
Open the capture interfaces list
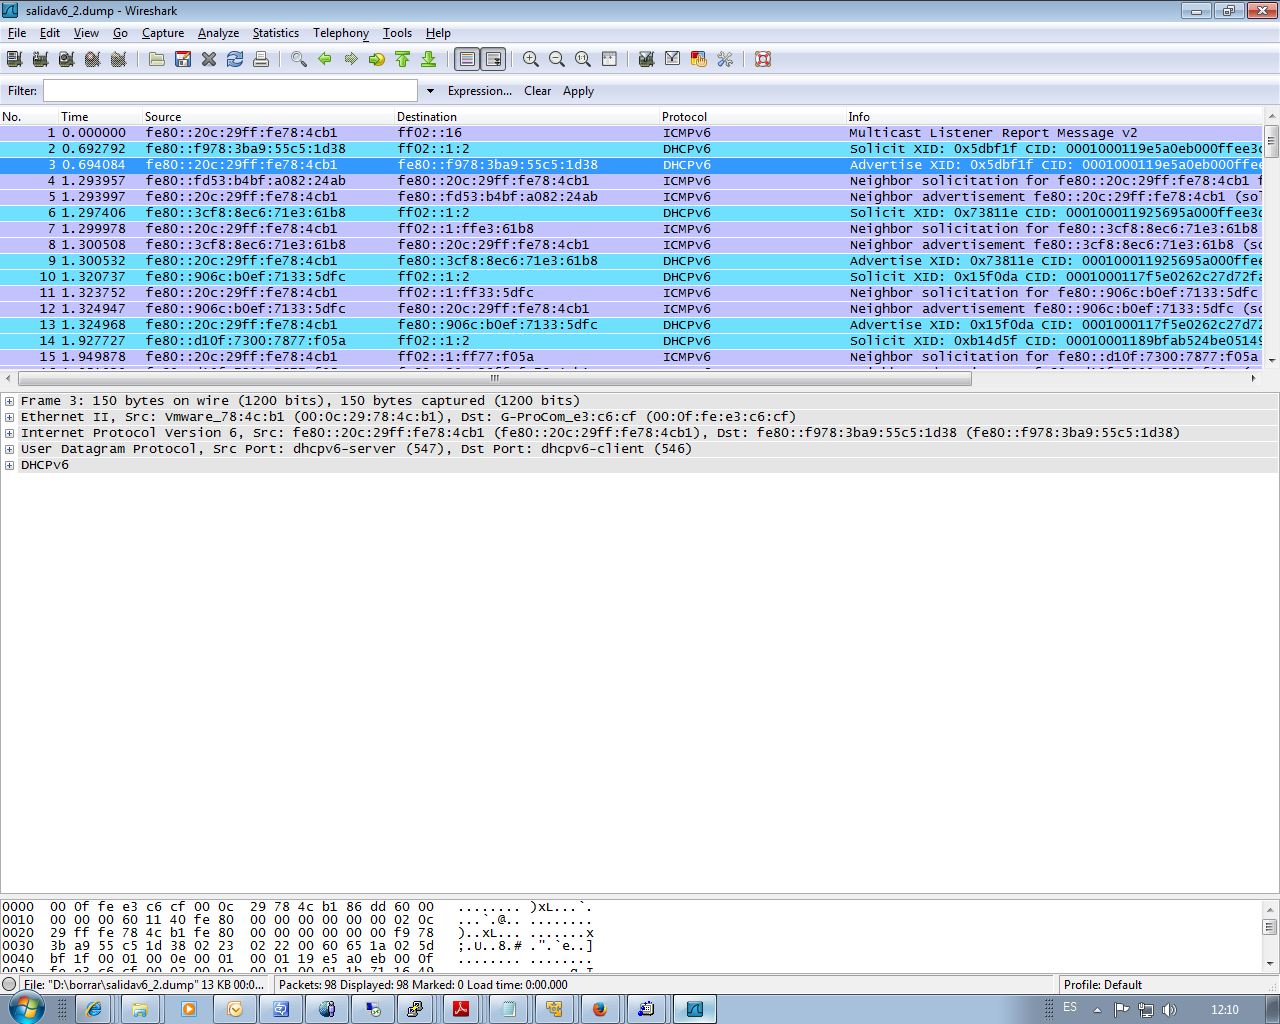(13, 59)
